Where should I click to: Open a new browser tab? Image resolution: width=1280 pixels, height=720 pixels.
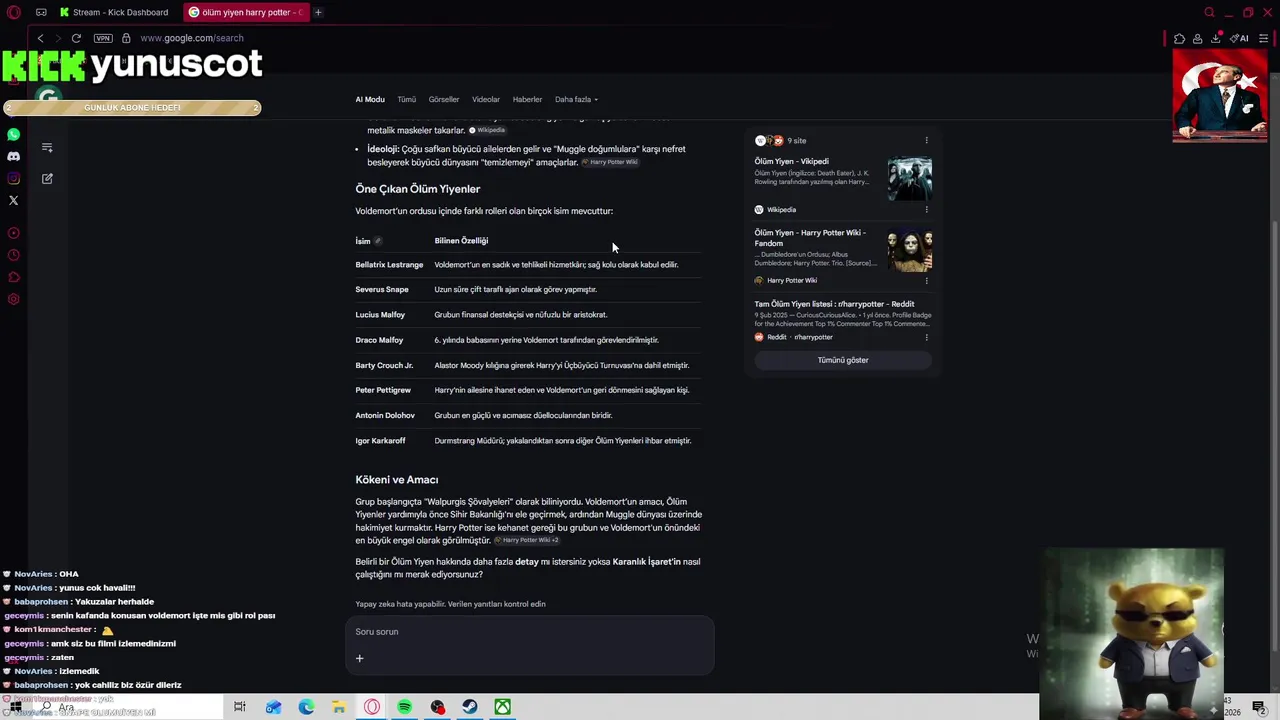click(x=318, y=12)
